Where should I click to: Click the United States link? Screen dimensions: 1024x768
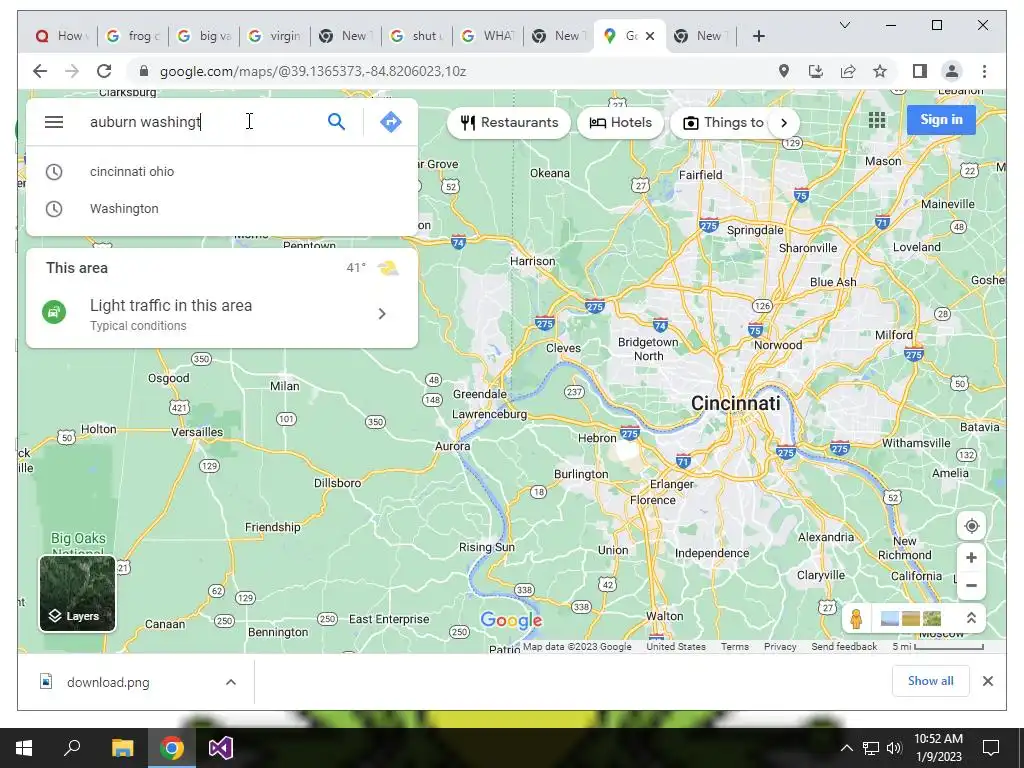click(676, 647)
